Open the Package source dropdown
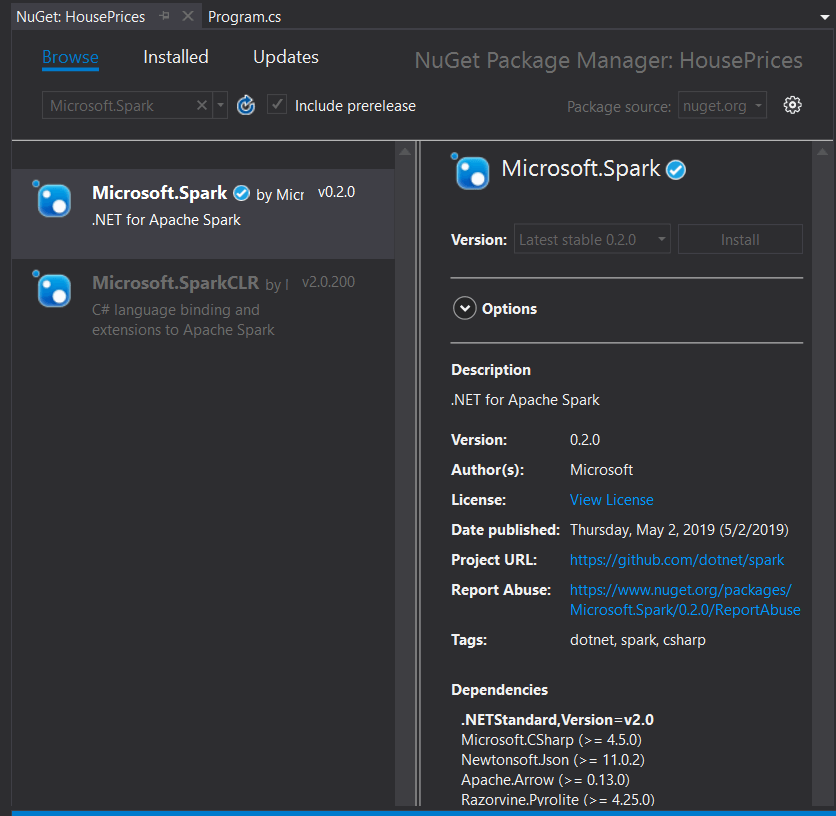Viewport: 836px width, 816px height. point(722,105)
